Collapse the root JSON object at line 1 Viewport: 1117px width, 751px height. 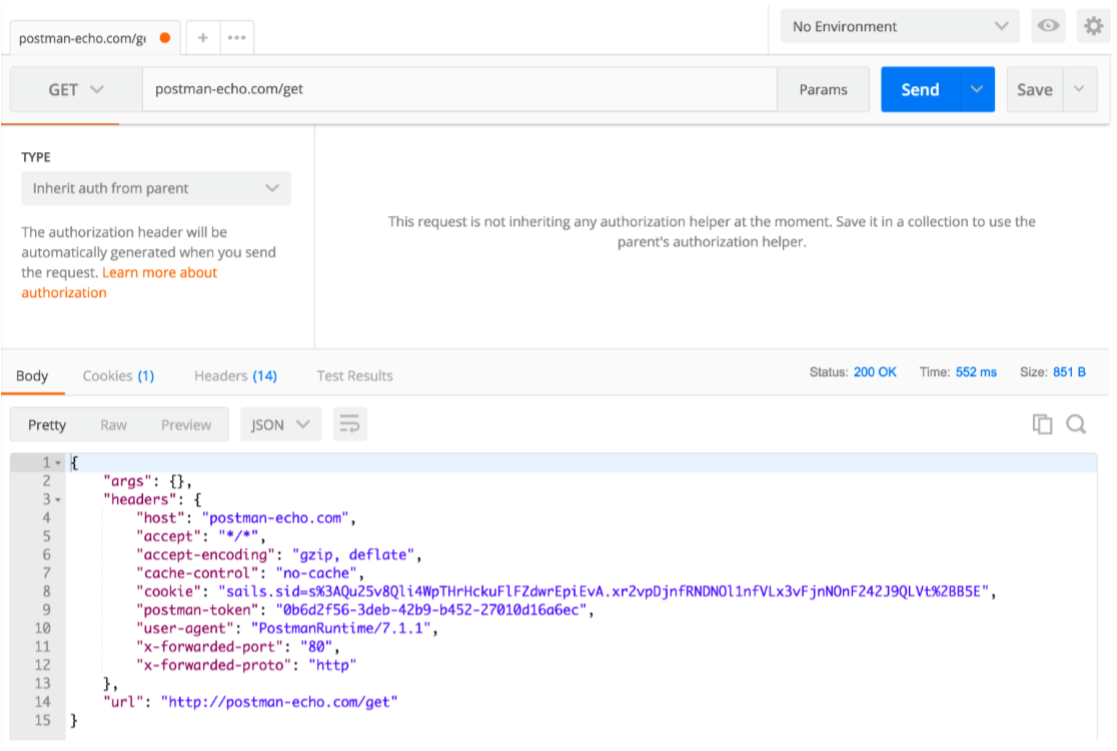click(x=58, y=463)
